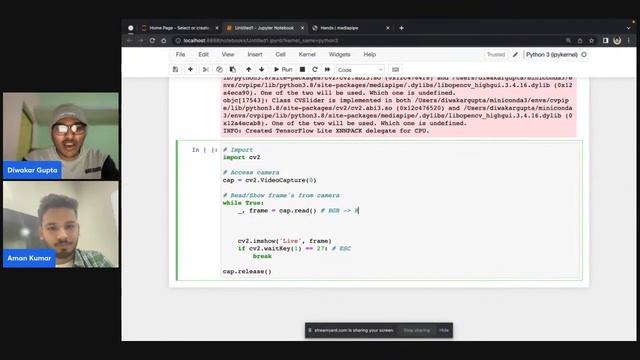The height and width of the screenshot is (360, 640).
Task: Open the View menu
Action: point(228,54)
